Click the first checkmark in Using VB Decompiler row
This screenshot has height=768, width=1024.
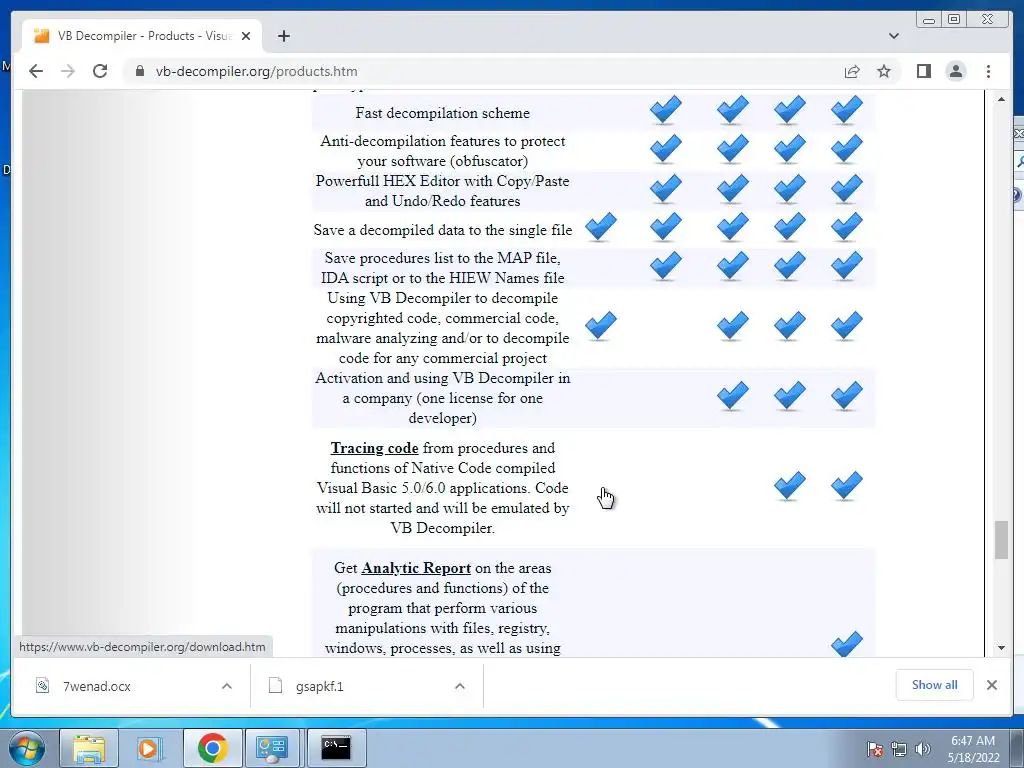601,325
